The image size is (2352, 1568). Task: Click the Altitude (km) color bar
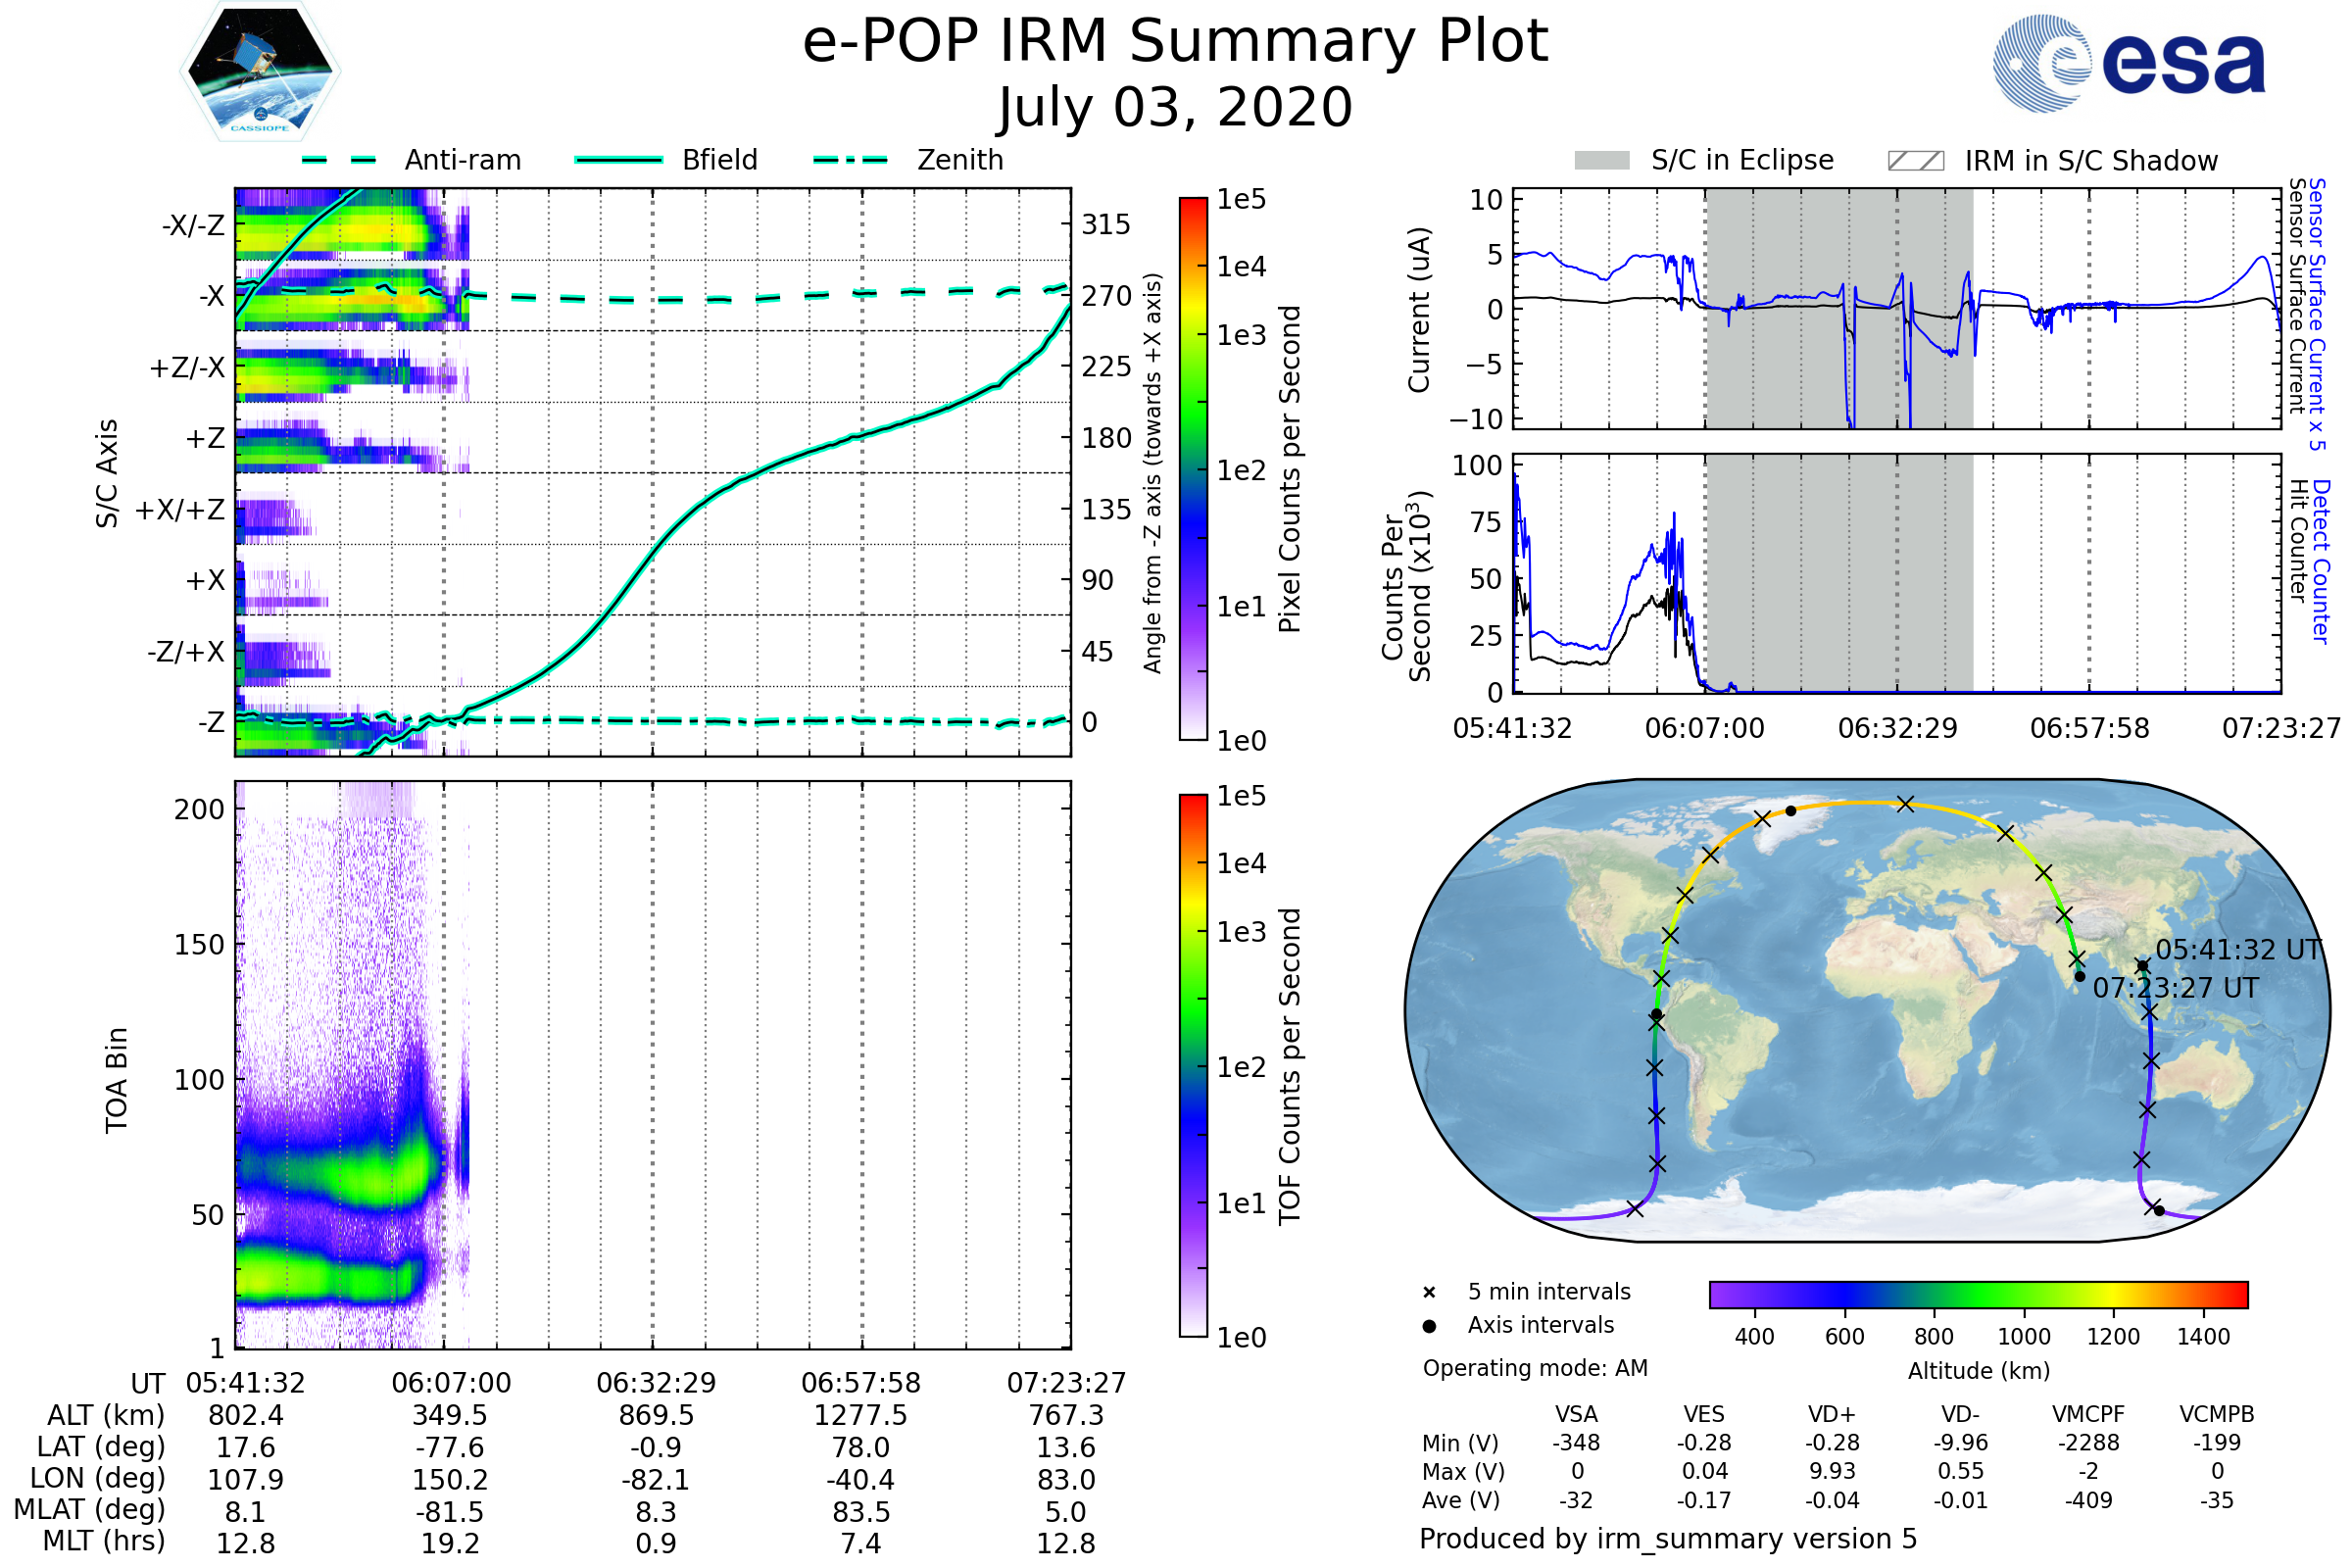pyautogui.click(x=1978, y=1294)
